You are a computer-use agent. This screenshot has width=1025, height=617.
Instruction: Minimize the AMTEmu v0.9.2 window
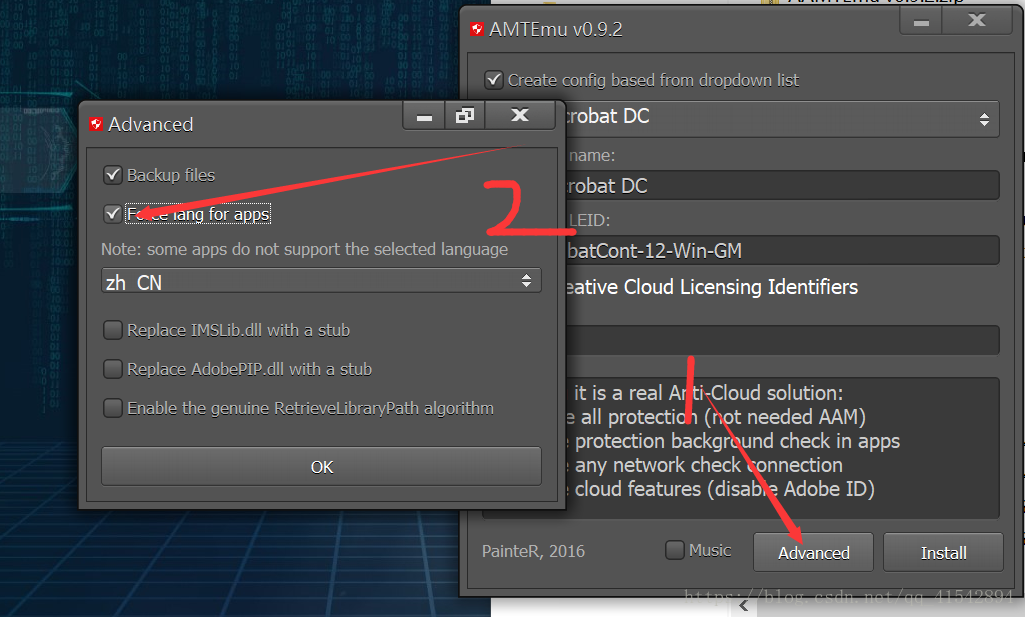[x=921, y=22]
